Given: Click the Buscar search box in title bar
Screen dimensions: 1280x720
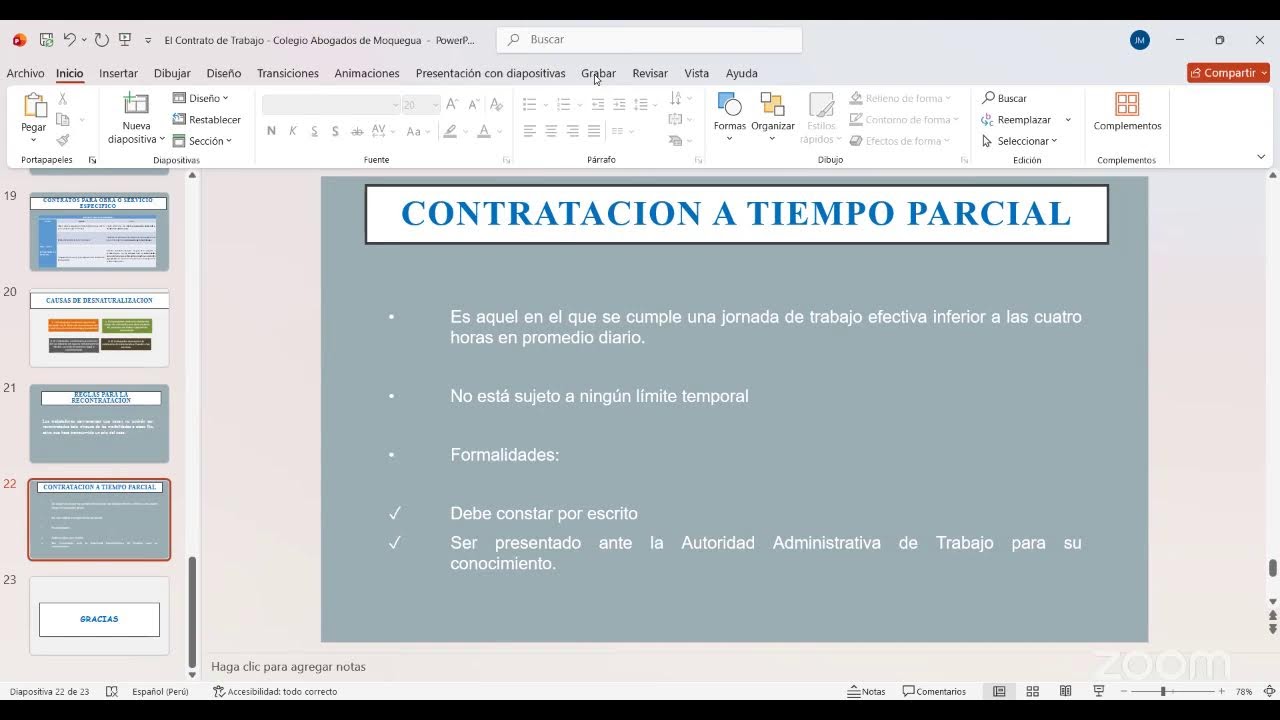Looking at the screenshot, I should (x=650, y=40).
